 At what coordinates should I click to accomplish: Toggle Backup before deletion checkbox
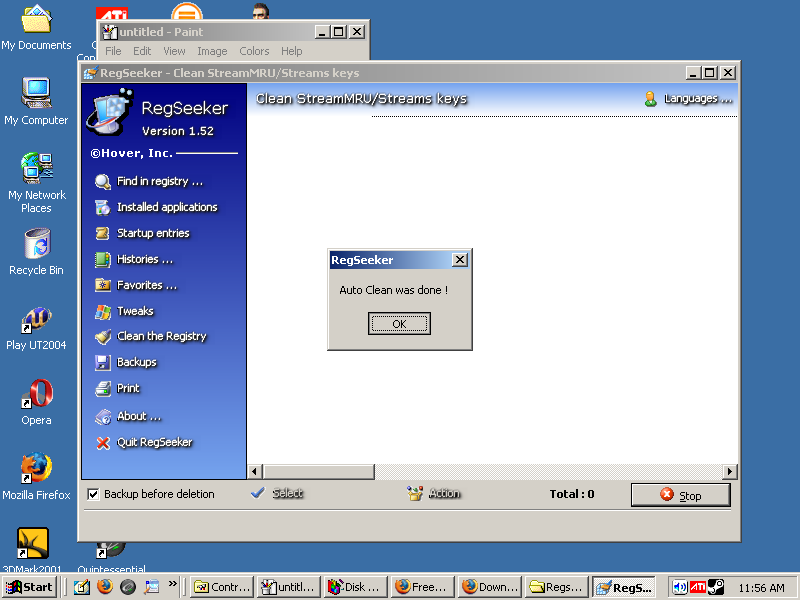(x=94, y=494)
